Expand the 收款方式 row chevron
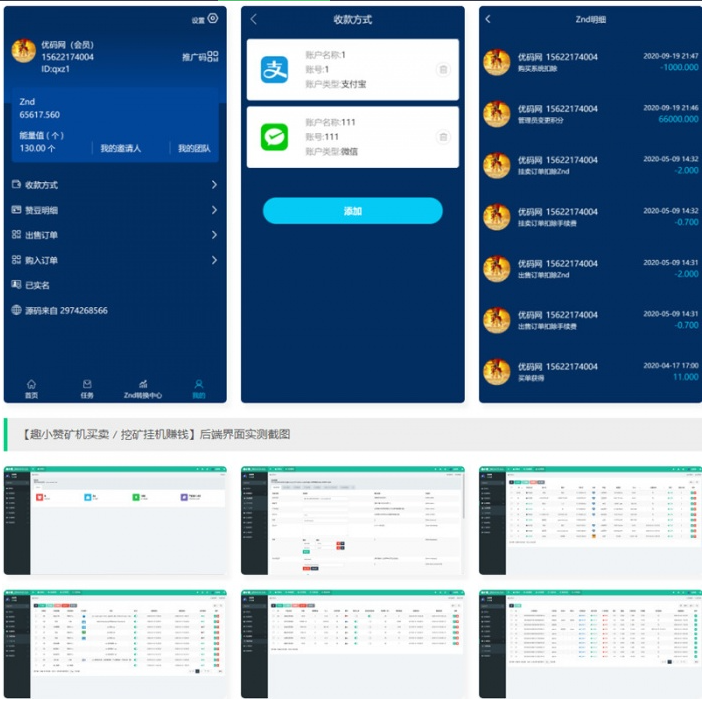Viewport: 702px width, 703px height. [x=214, y=185]
